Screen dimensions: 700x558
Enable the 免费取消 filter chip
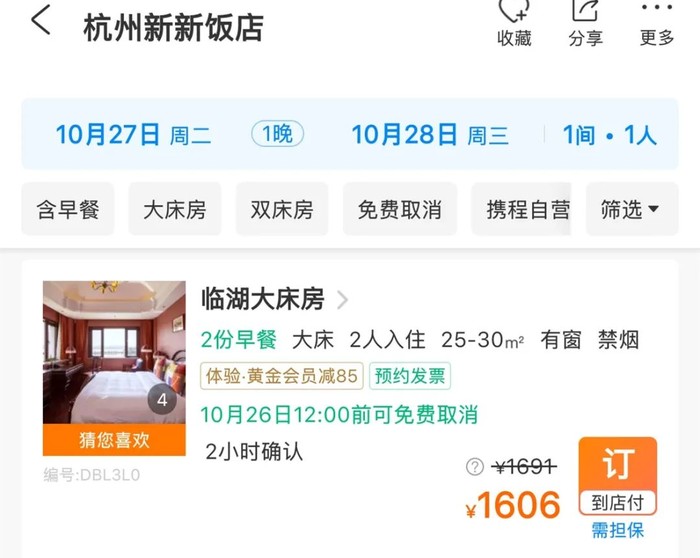pyautogui.click(x=400, y=209)
